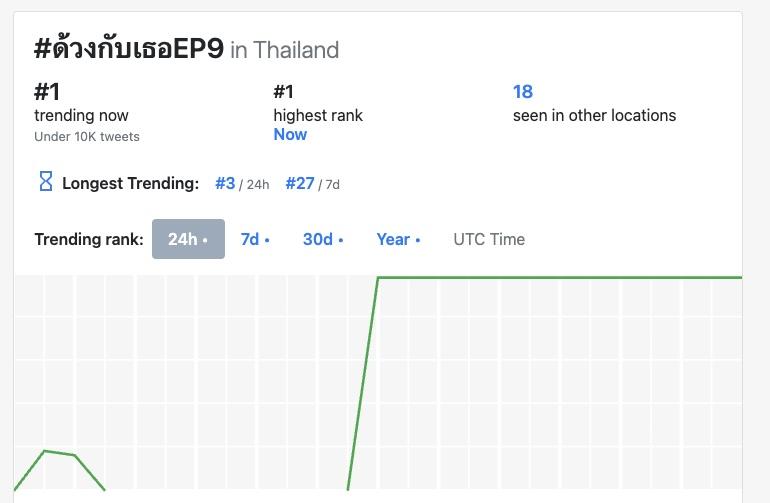Viewport: 770px width, 503px height.
Task: Toggle the UTC Time option
Action: [489, 239]
